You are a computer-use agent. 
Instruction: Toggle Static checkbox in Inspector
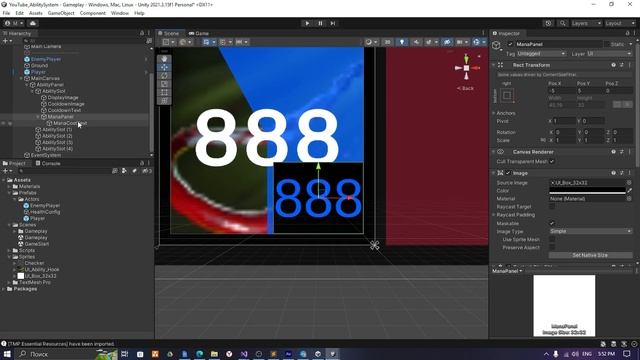[x=607, y=44]
